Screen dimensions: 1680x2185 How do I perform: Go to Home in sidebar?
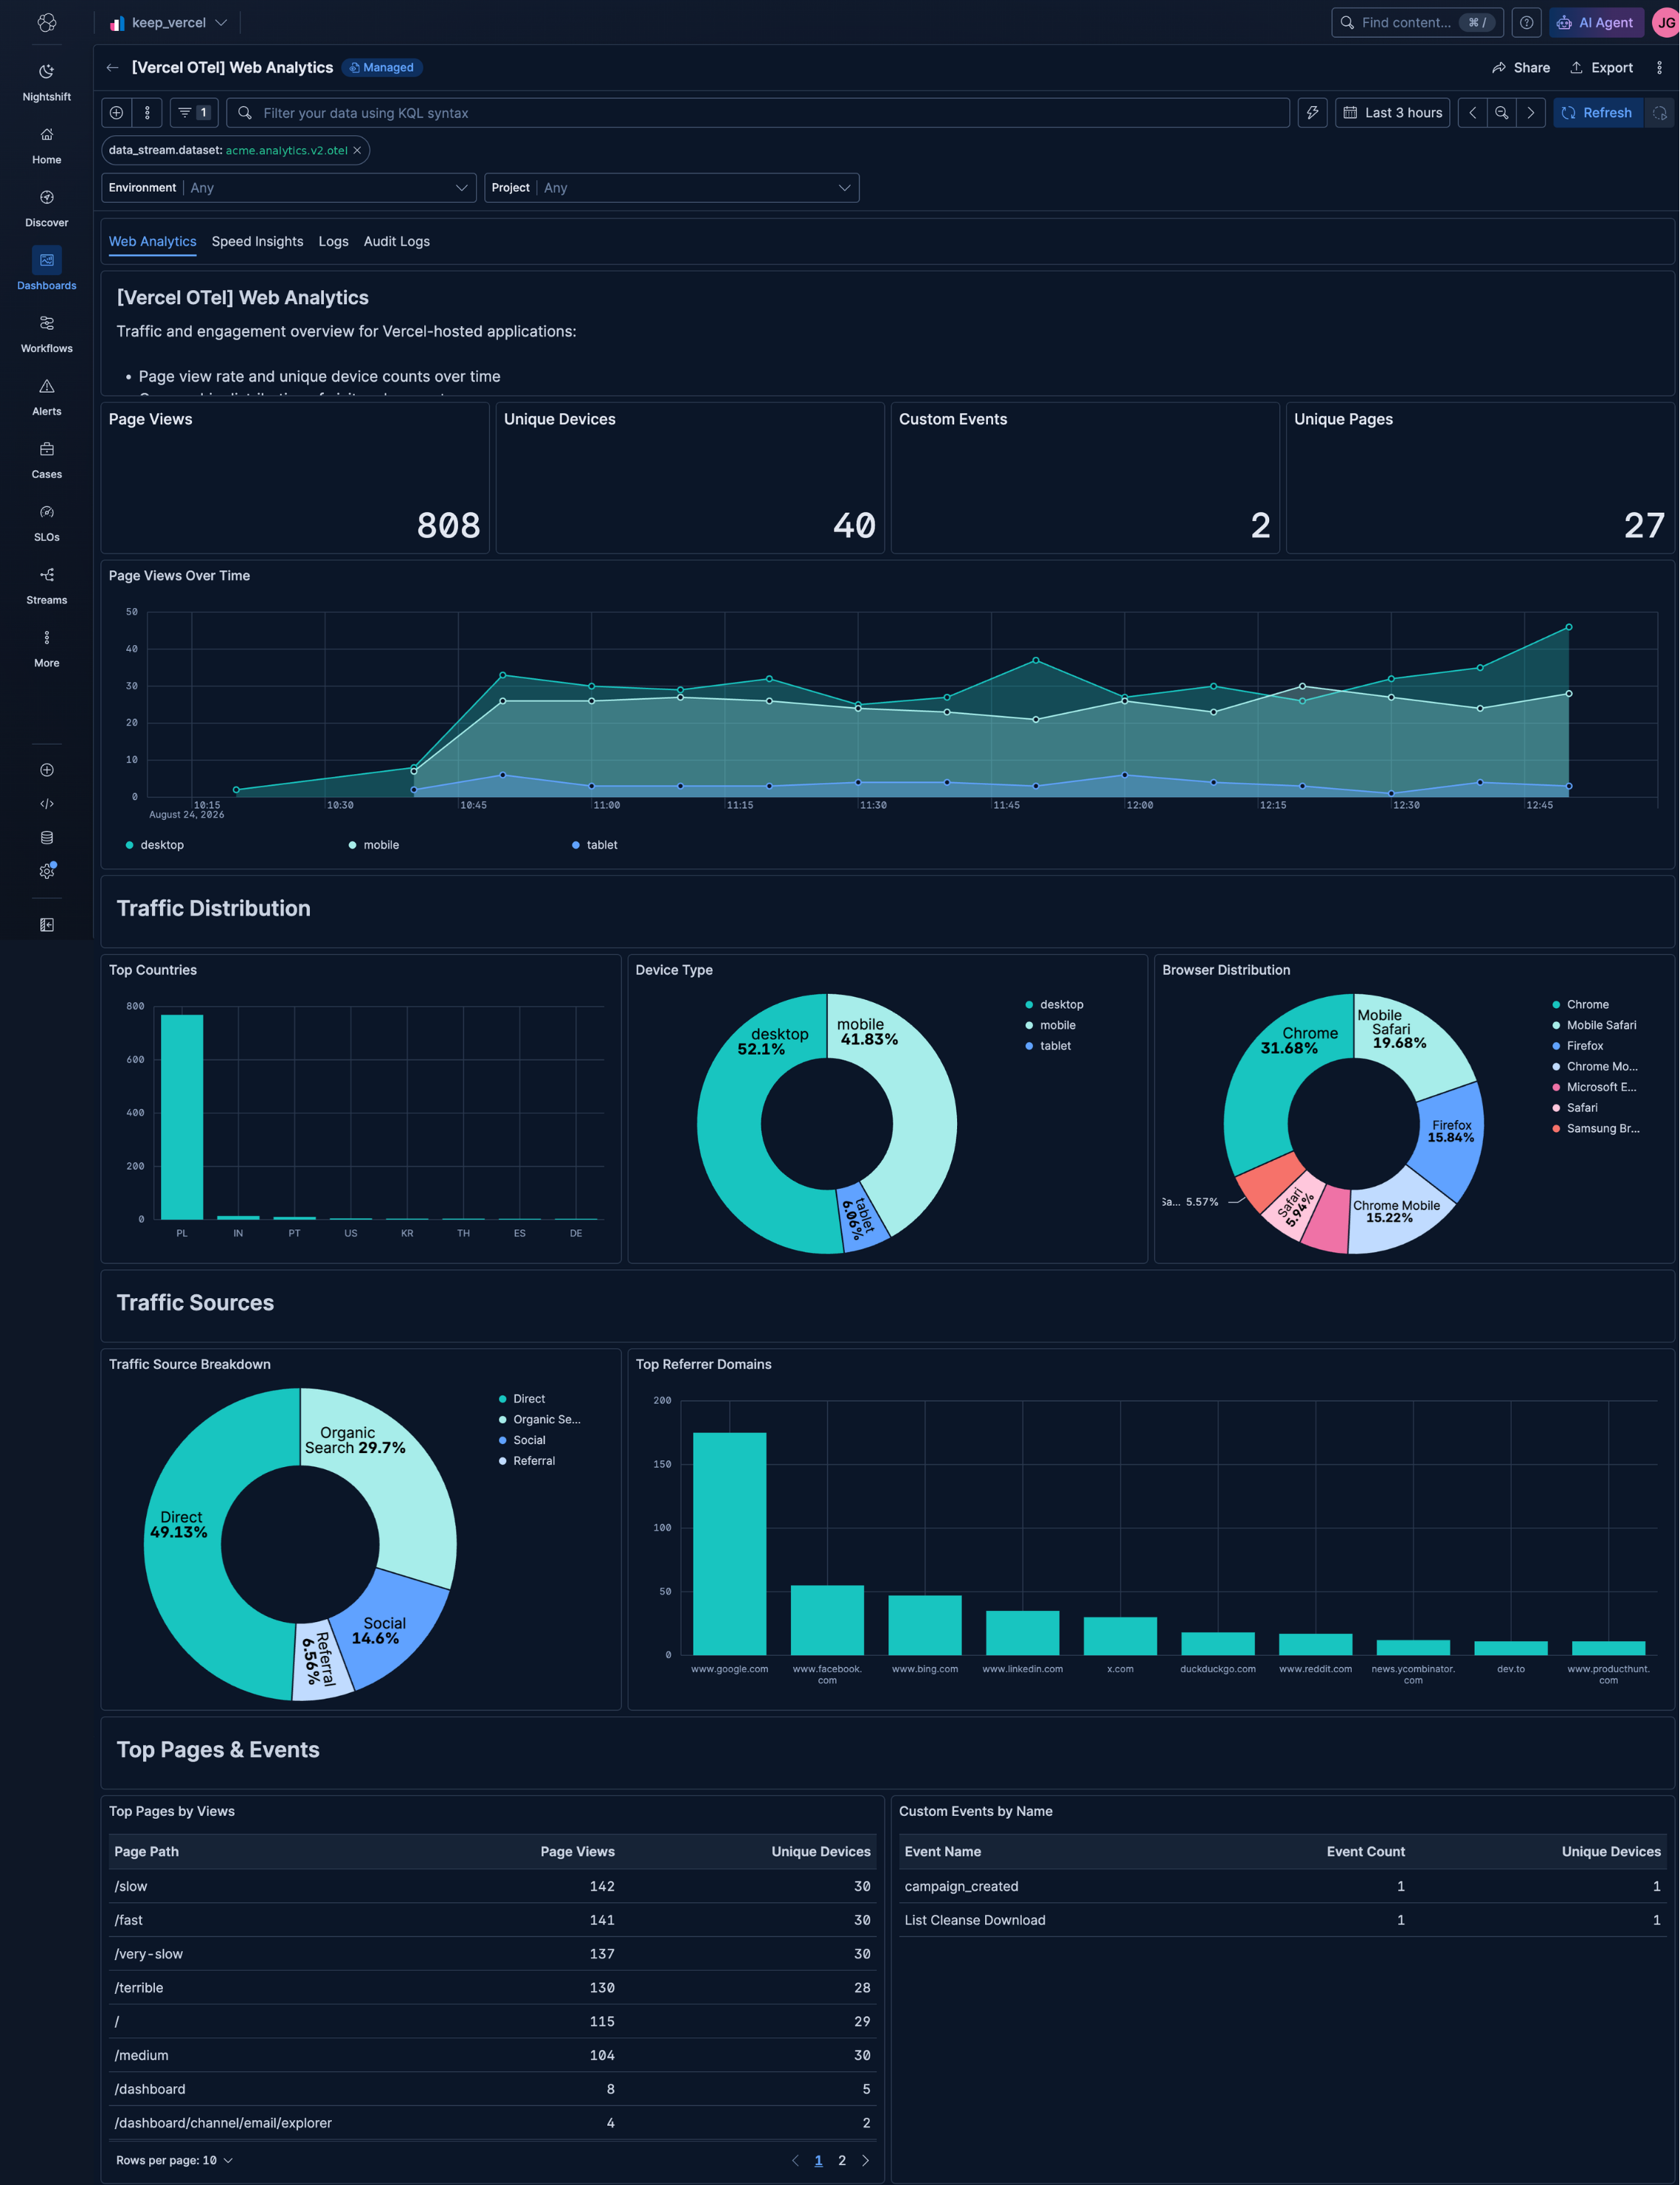(x=46, y=145)
